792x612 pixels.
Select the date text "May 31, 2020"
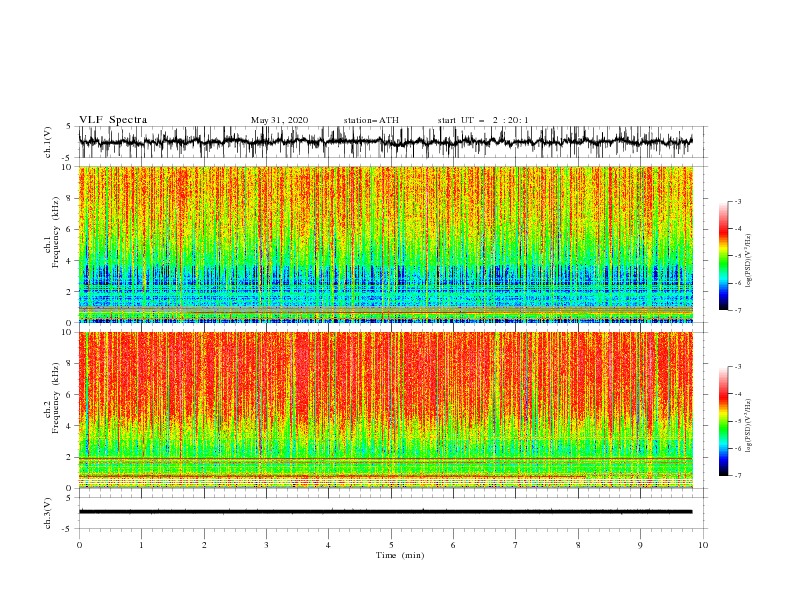[279, 120]
